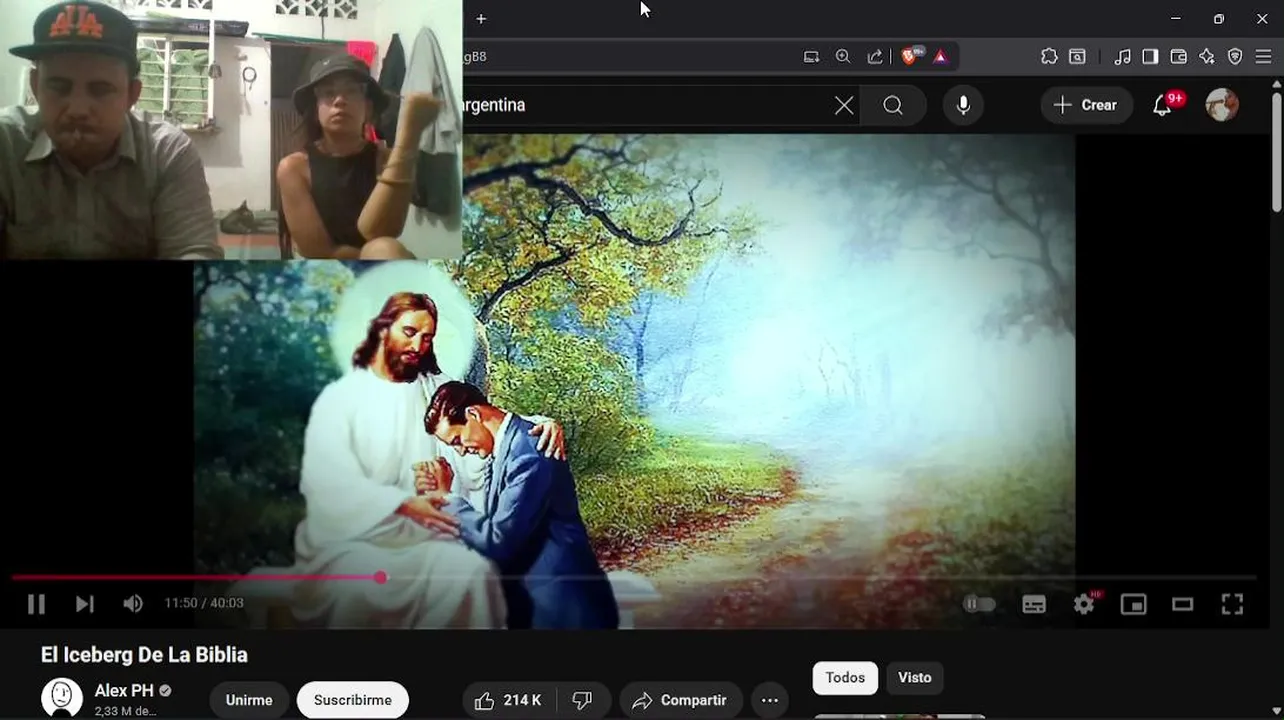Open YouTube notifications bell
The height and width of the screenshot is (720, 1284).
point(1163,105)
